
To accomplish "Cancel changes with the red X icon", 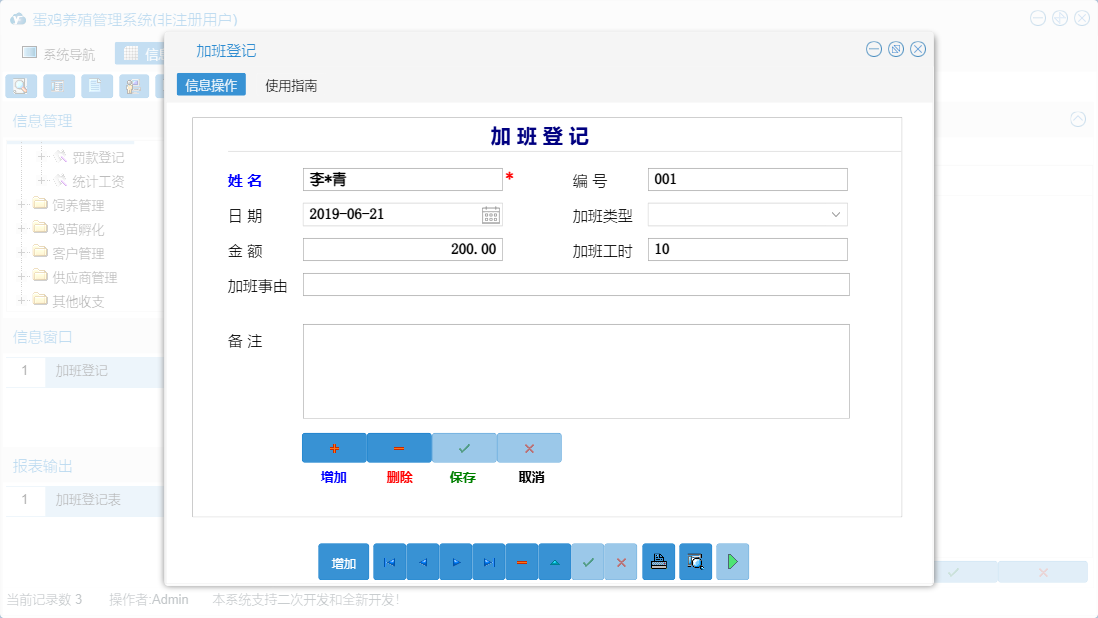I will point(620,561).
